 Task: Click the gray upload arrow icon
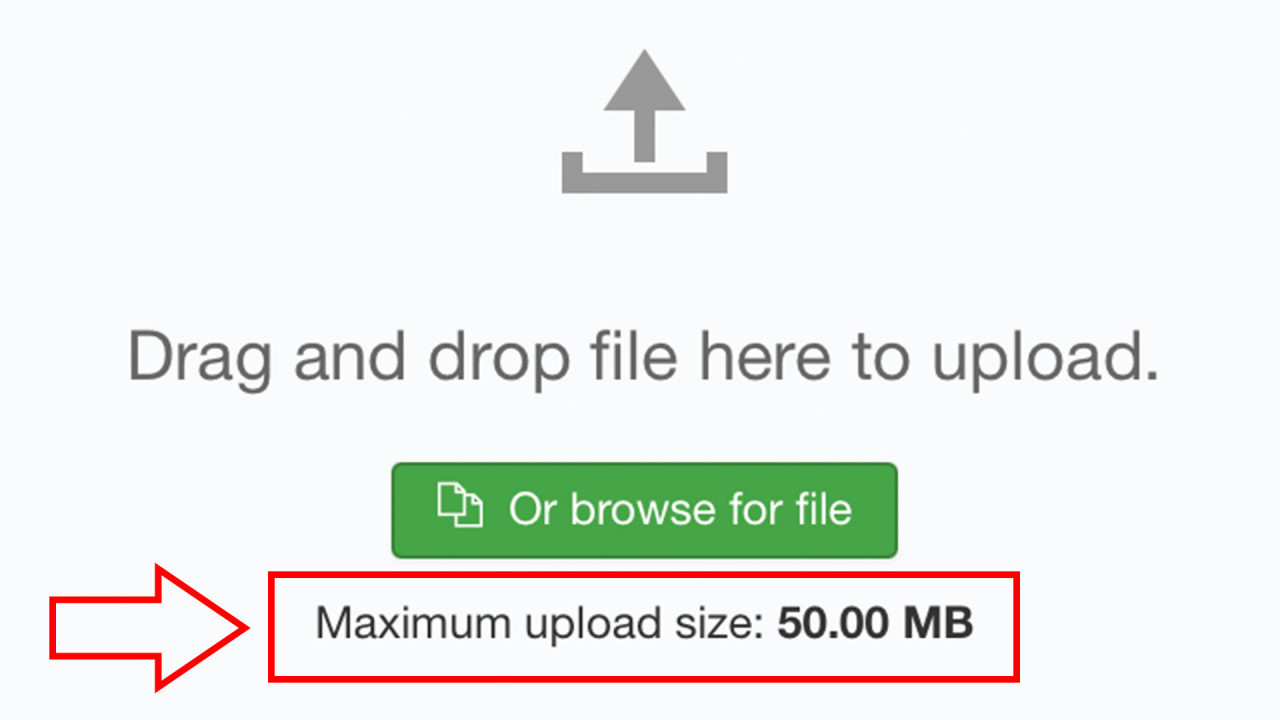[x=644, y=122]
